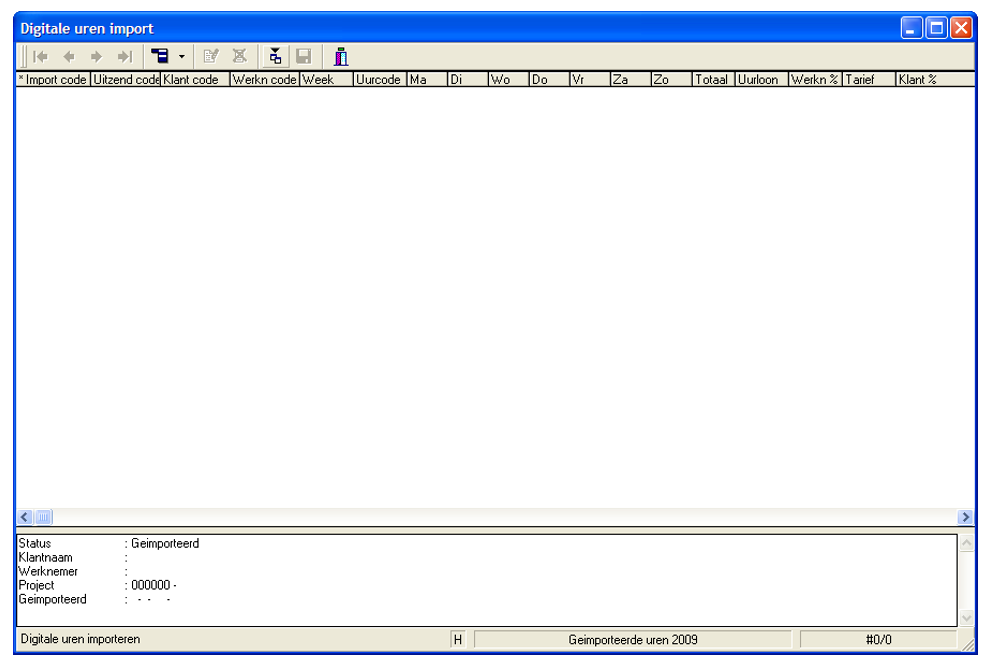The image size is (987, 663).
Task: Click the right horizontal scrollbar arrow
Action: (x=966, y=517)
